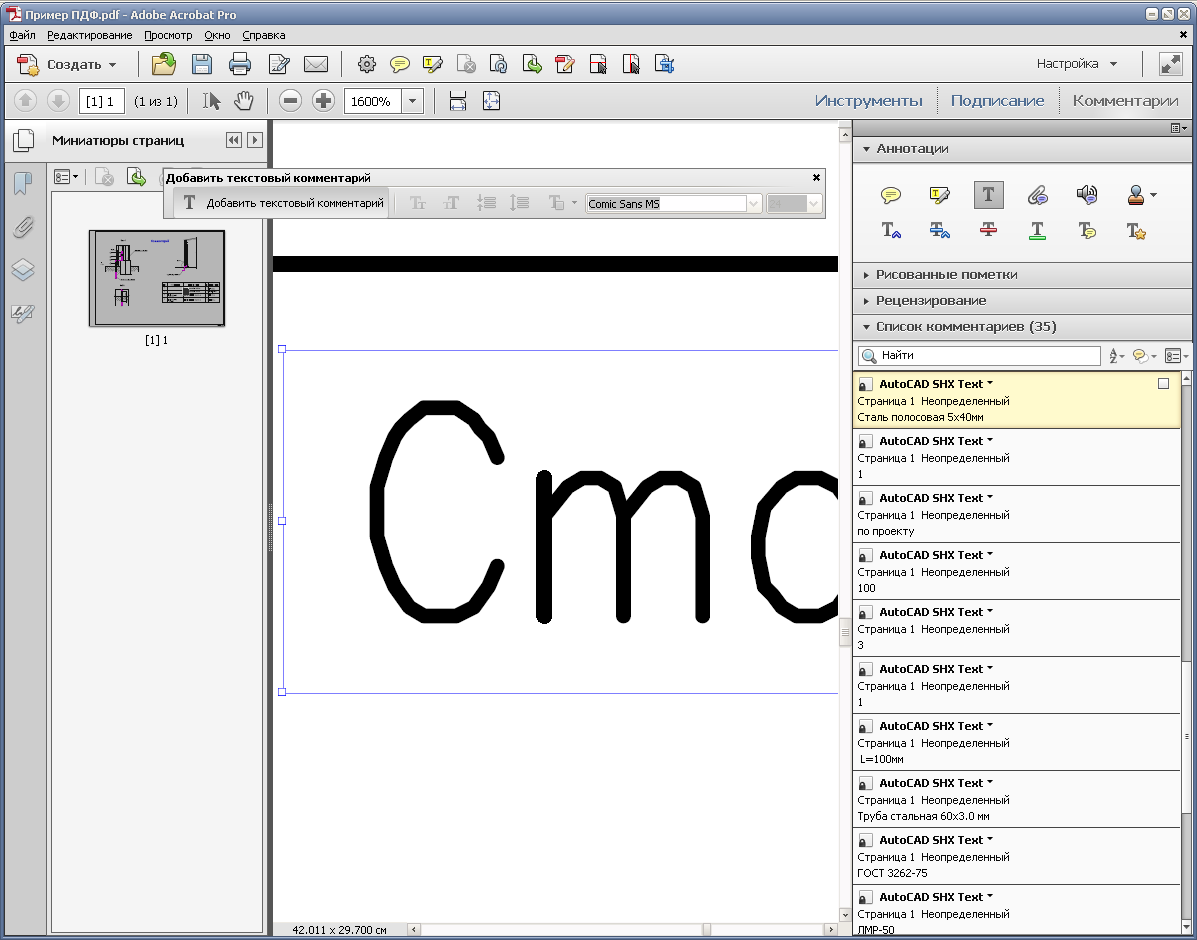Select the record audio comment tool

coord(1087,195)
